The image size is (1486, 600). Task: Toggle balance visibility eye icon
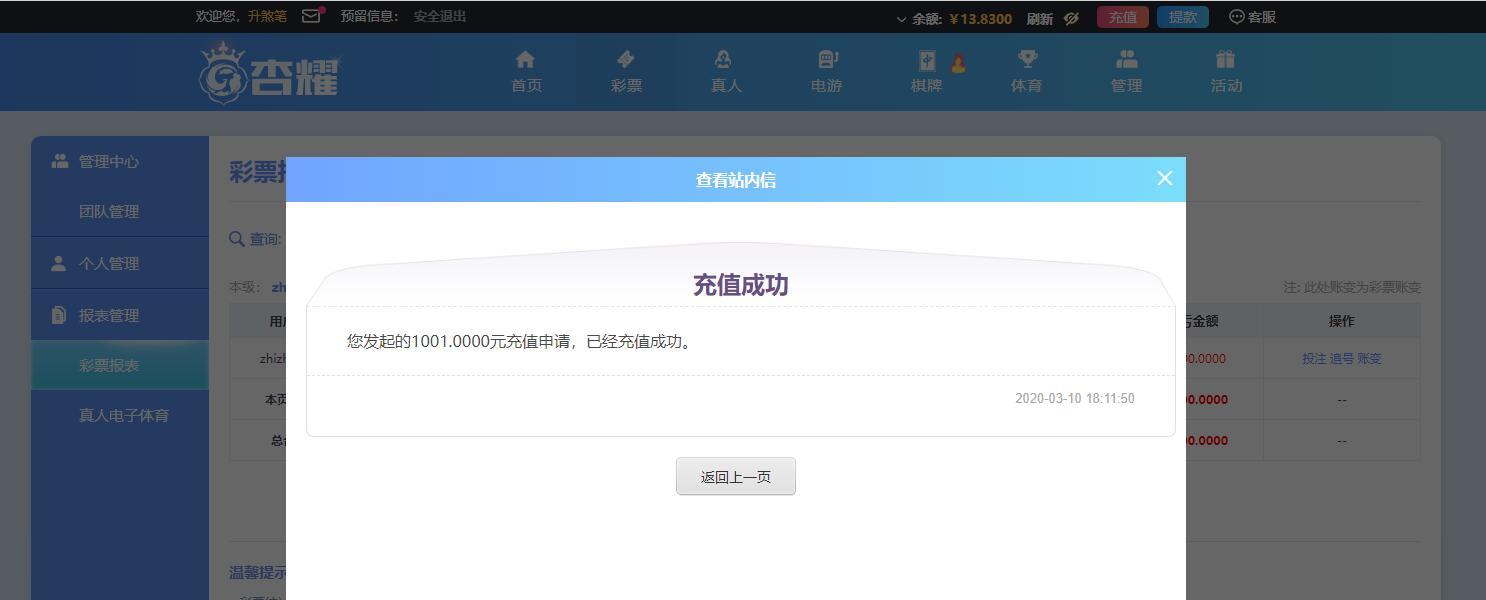click(x=1072, y=18)
